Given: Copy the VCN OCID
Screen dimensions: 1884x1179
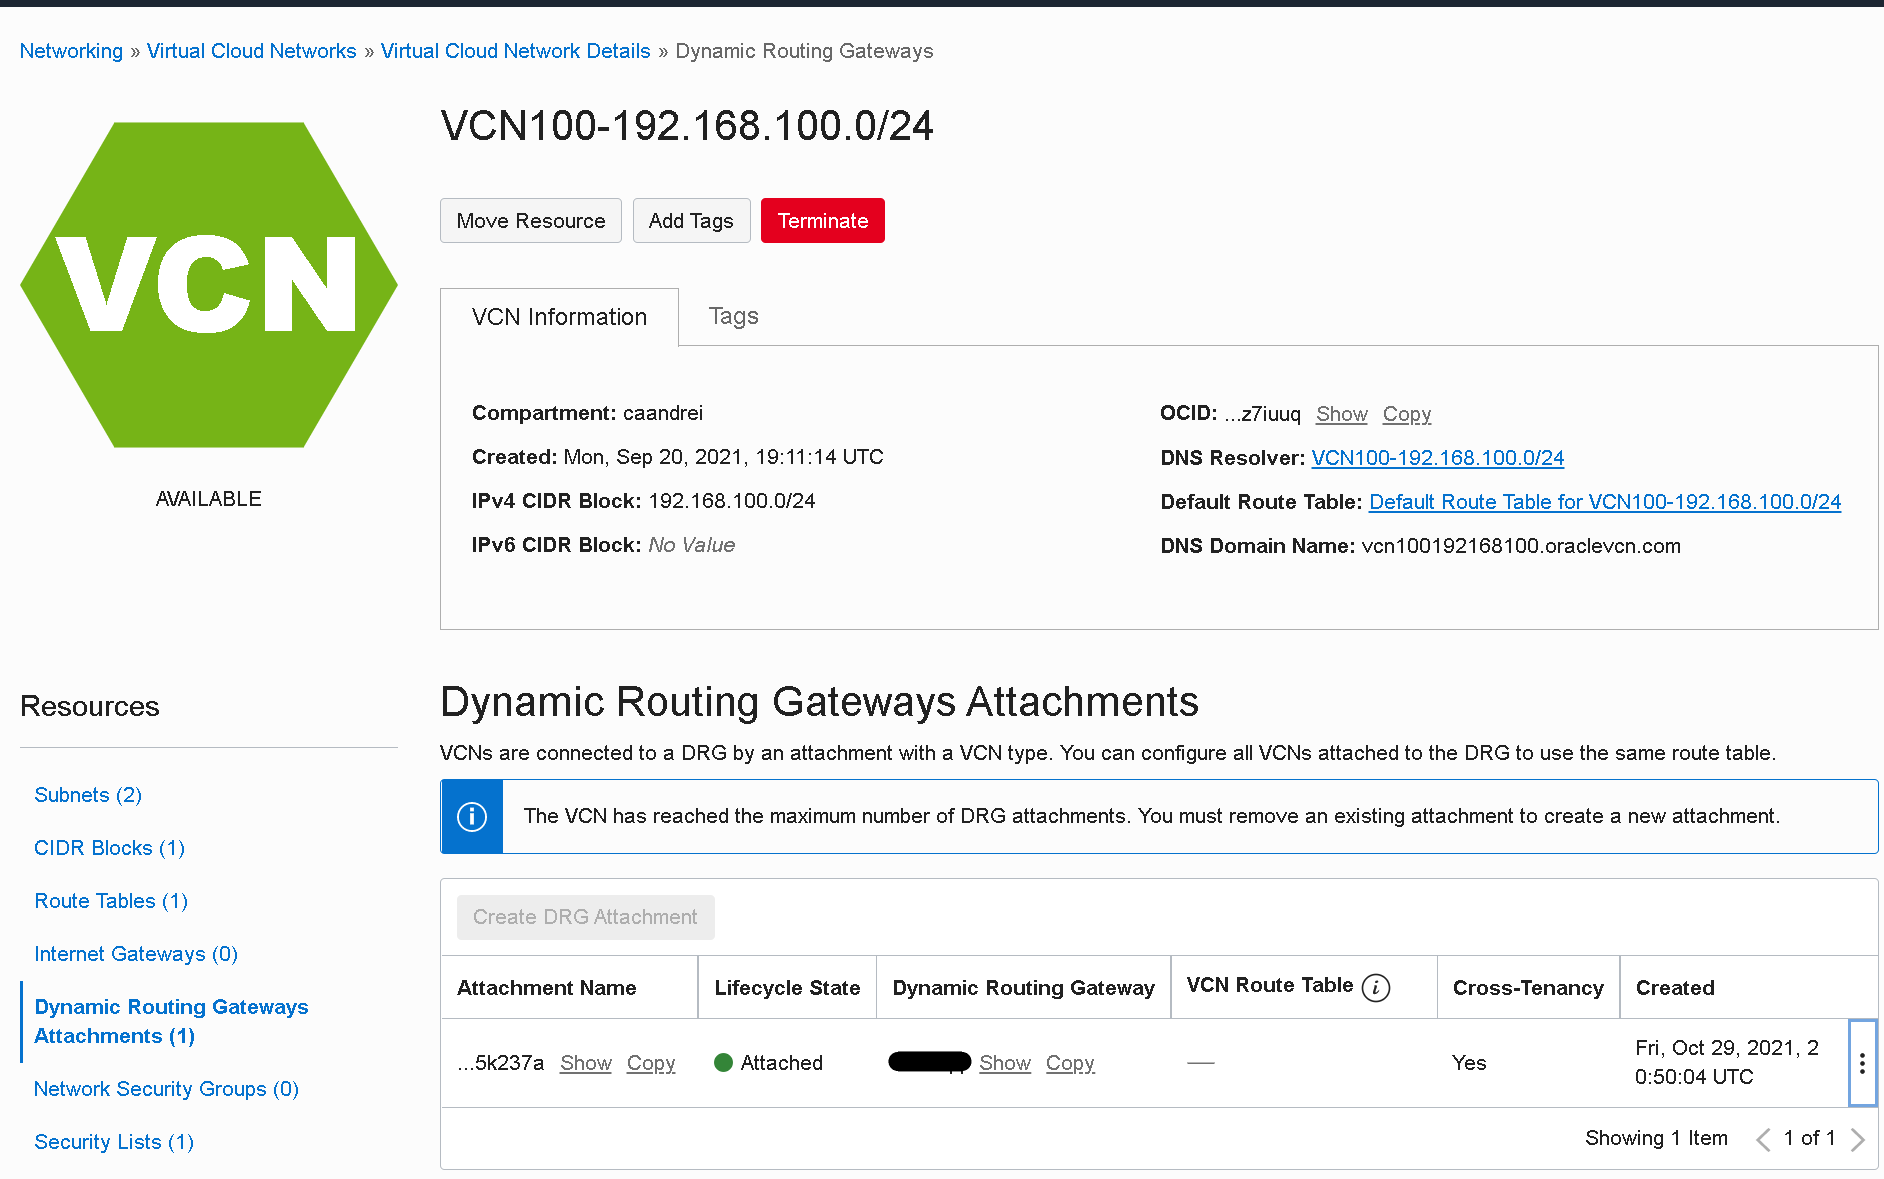Looking at the screenshot, I should (1406, 414).
